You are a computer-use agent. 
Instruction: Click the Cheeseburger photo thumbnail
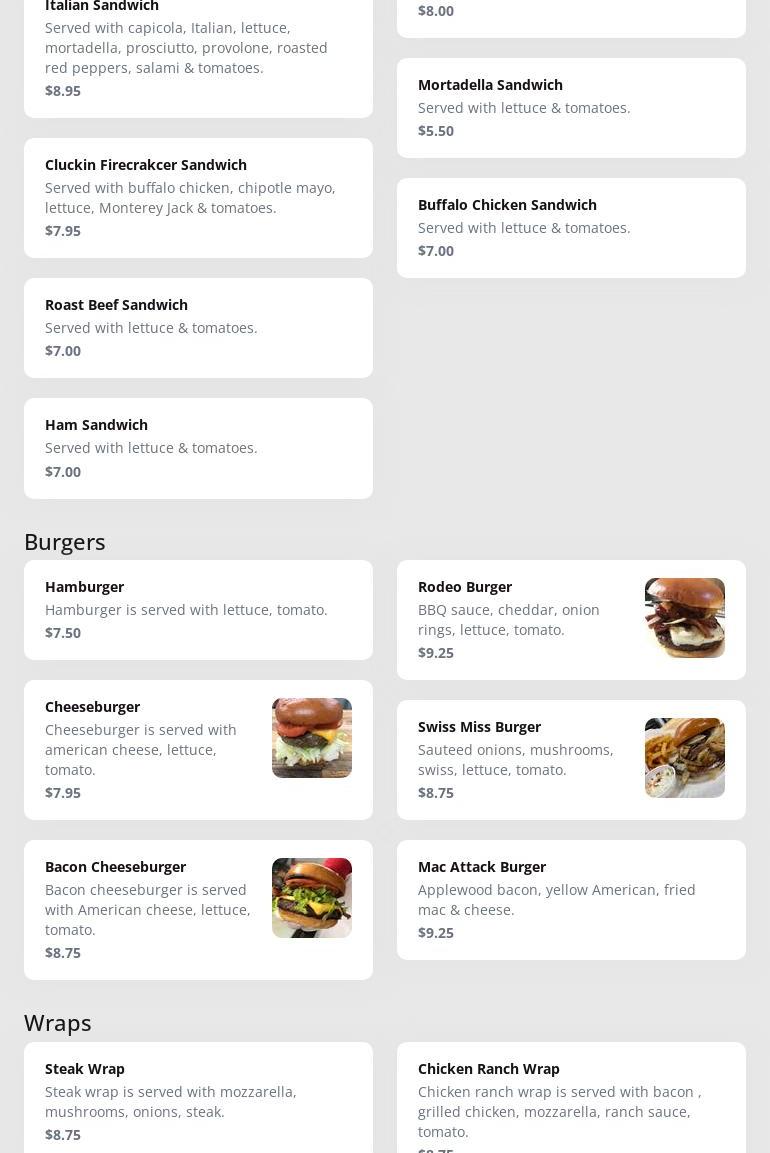(x=312, y=738)
